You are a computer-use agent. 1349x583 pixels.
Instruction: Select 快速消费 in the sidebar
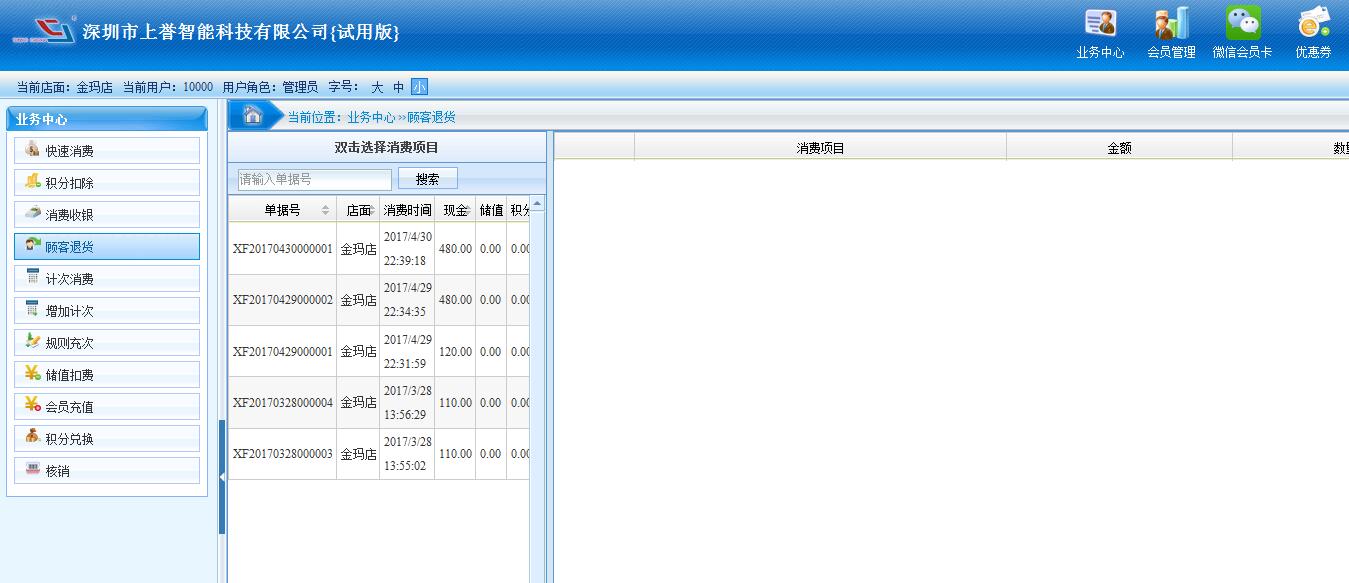(x=107, y=151)
